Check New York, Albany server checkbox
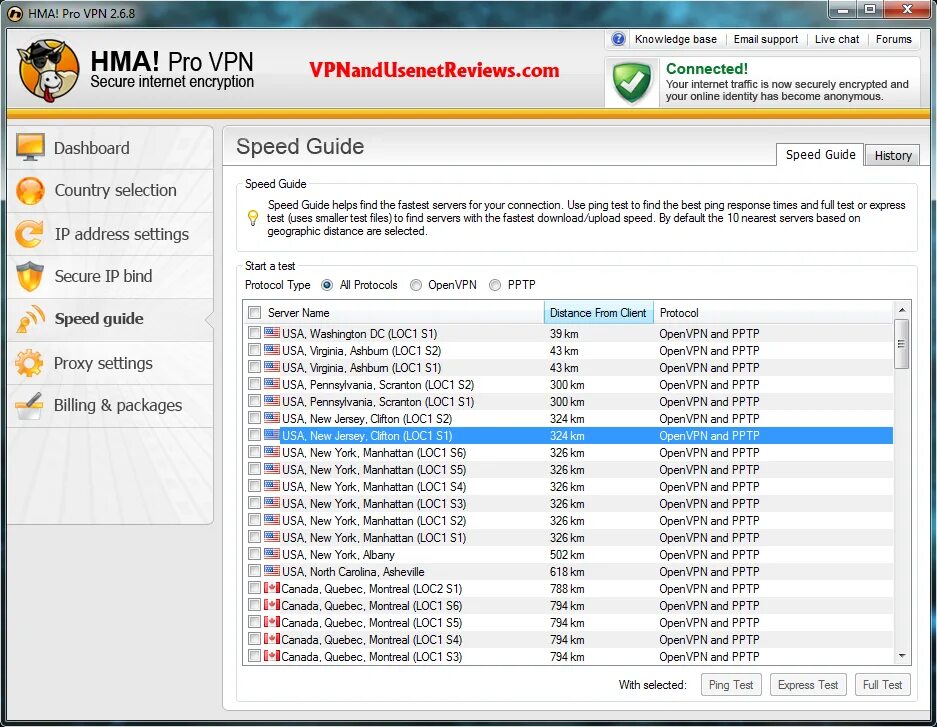Screen dimensions: 937x727 point(255,554)
